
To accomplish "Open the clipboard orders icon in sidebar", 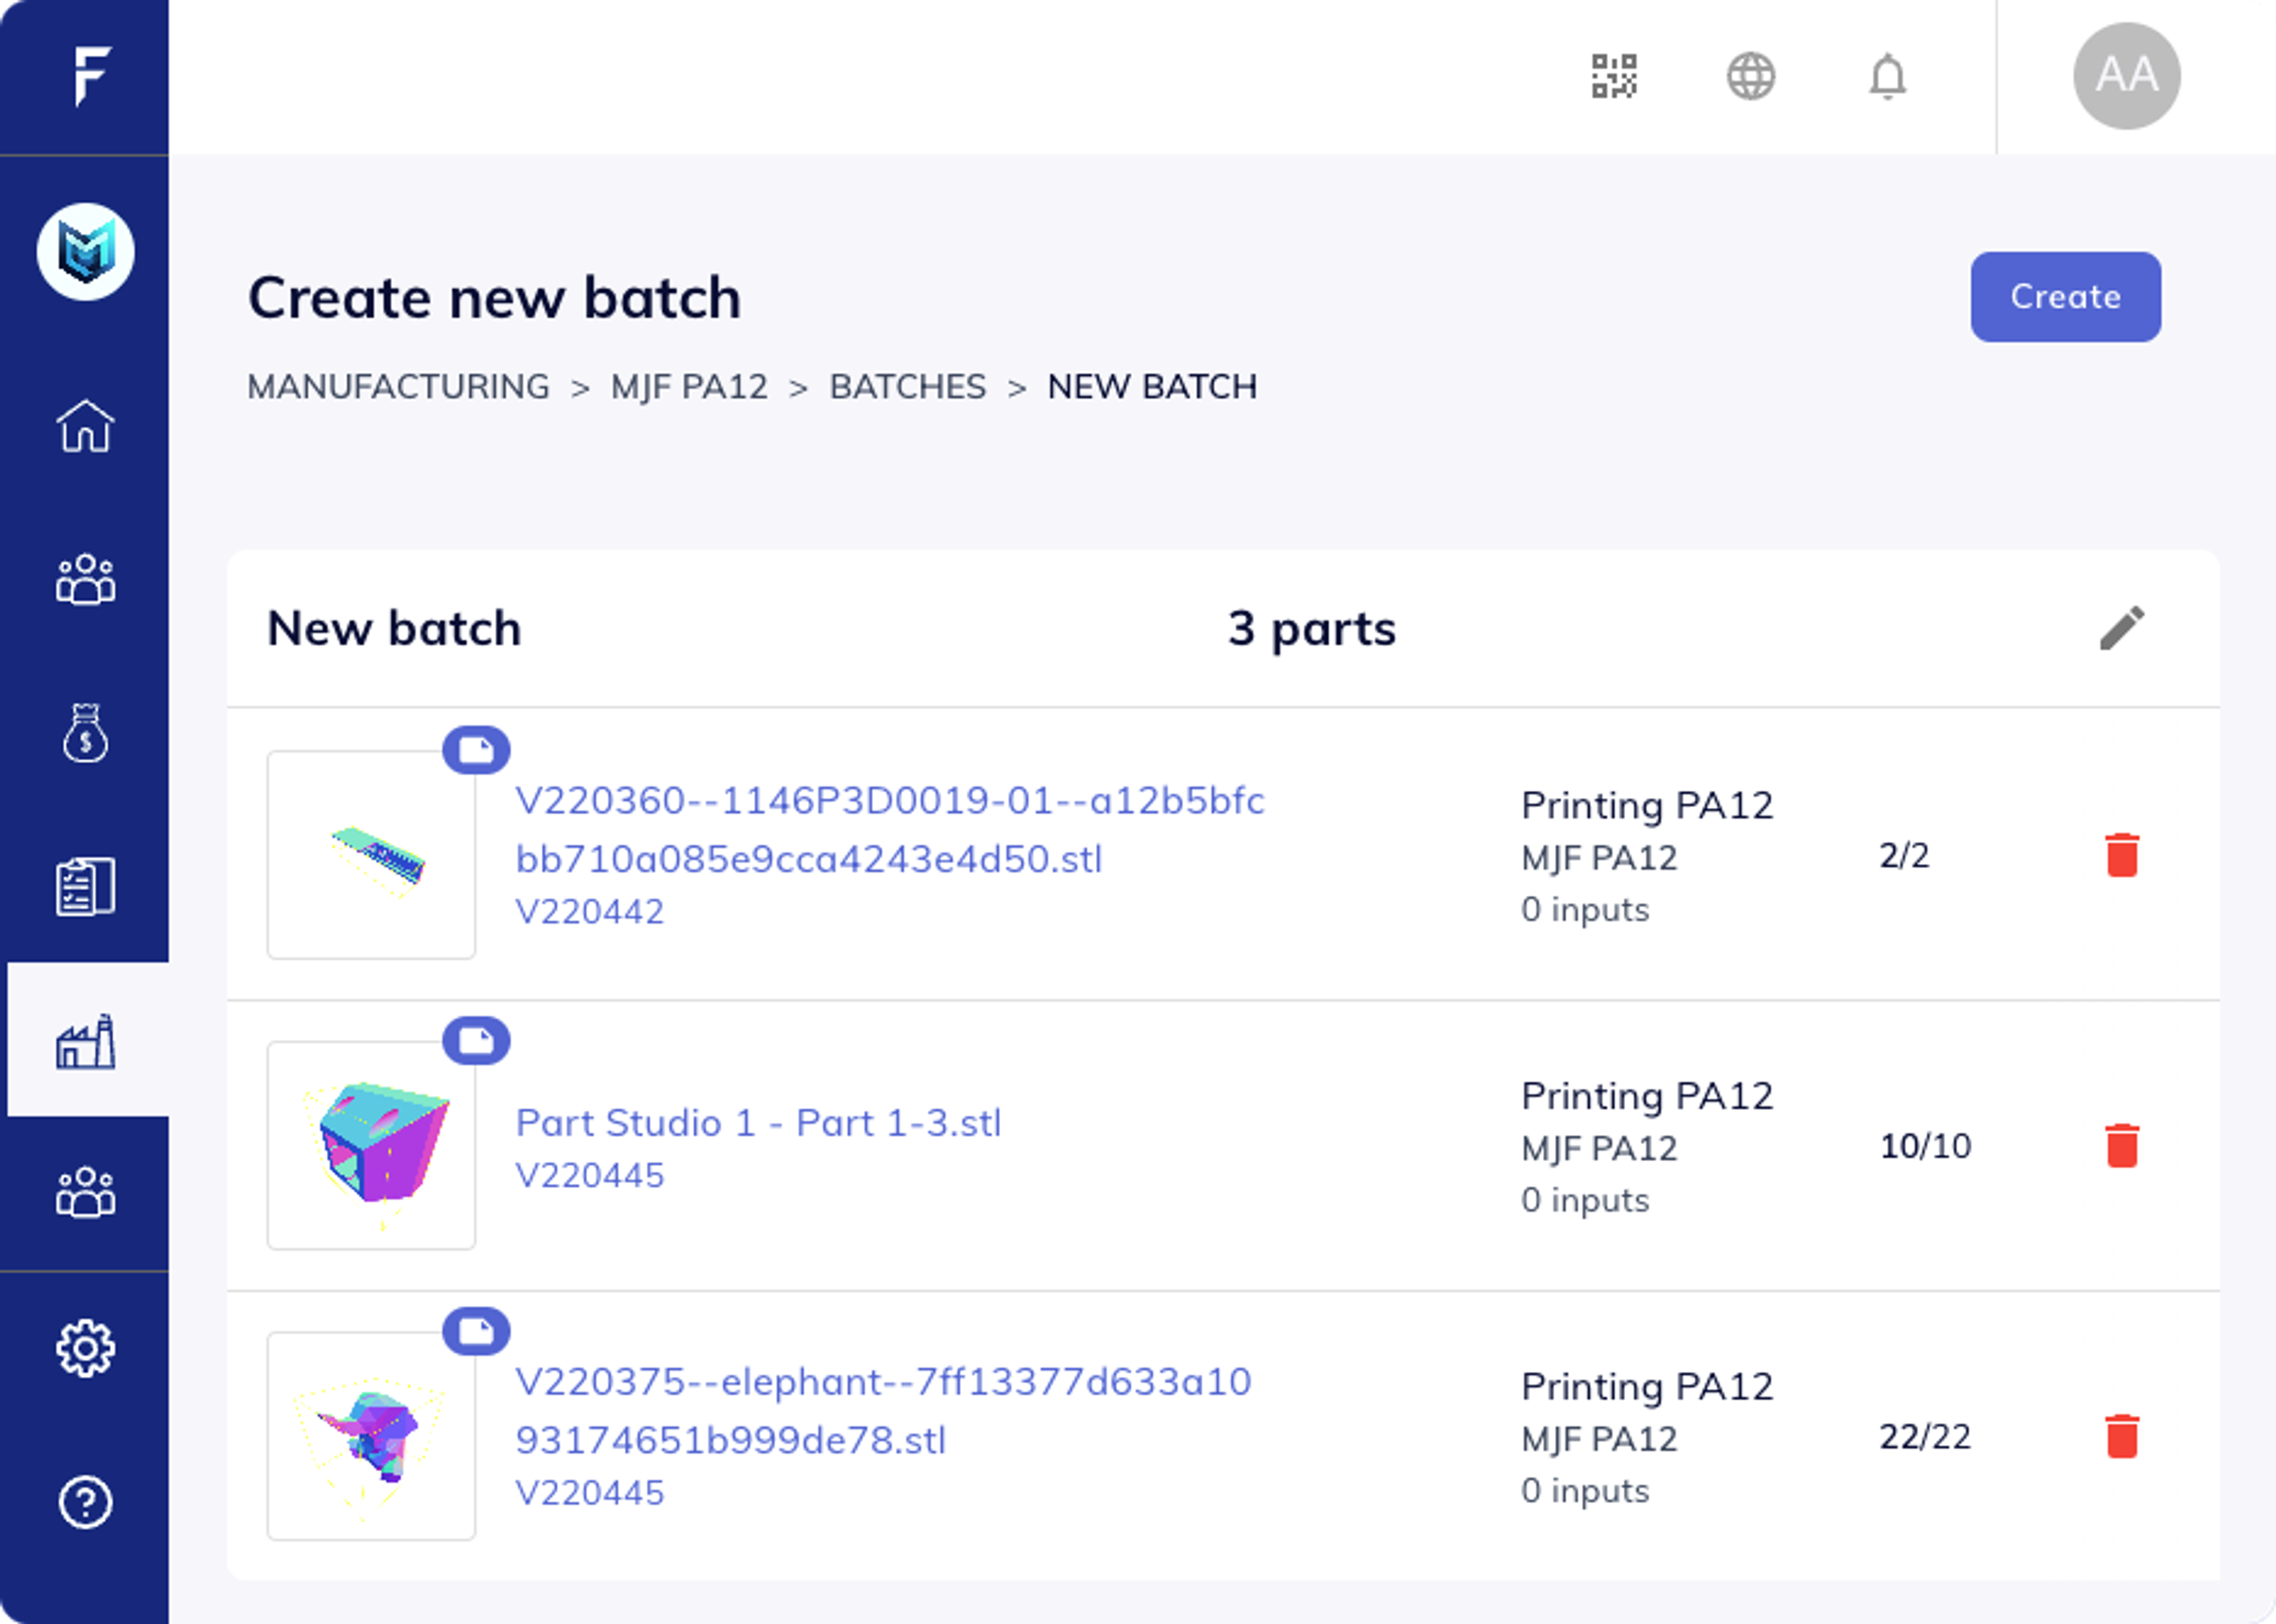I will pyautogui.click(x=85, y=886).
